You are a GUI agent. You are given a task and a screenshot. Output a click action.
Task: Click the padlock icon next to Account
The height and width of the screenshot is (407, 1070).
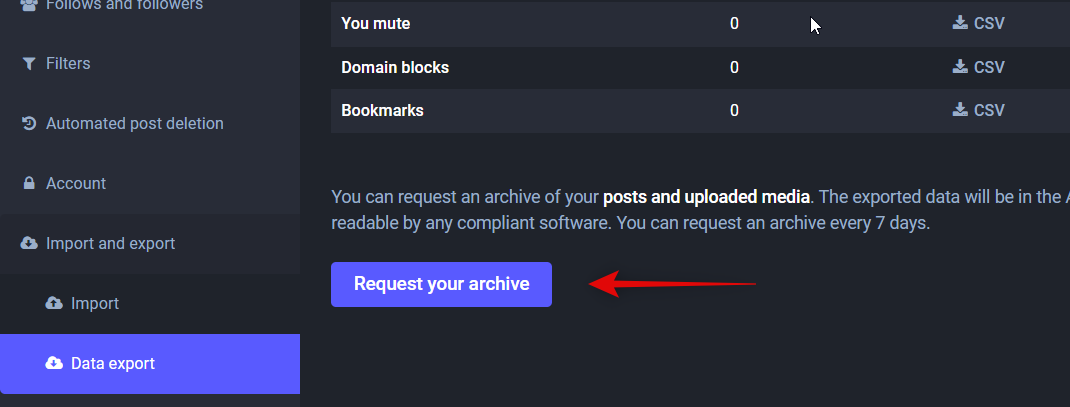point(28,184)
